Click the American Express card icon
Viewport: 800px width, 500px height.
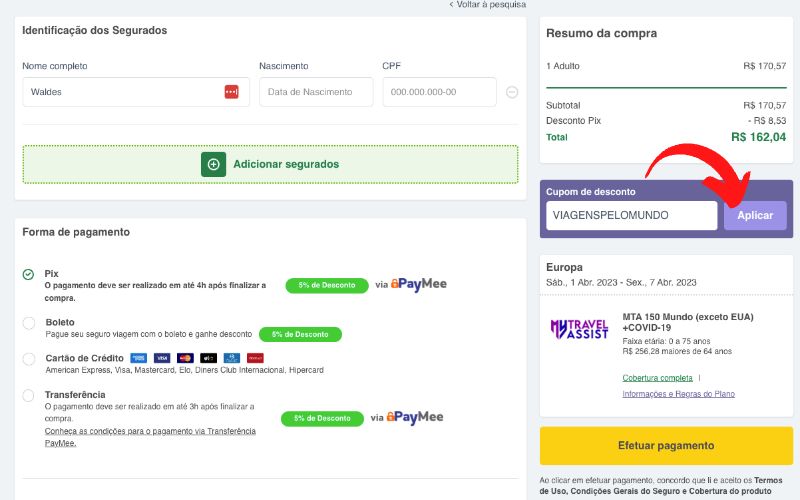point(138,358)
